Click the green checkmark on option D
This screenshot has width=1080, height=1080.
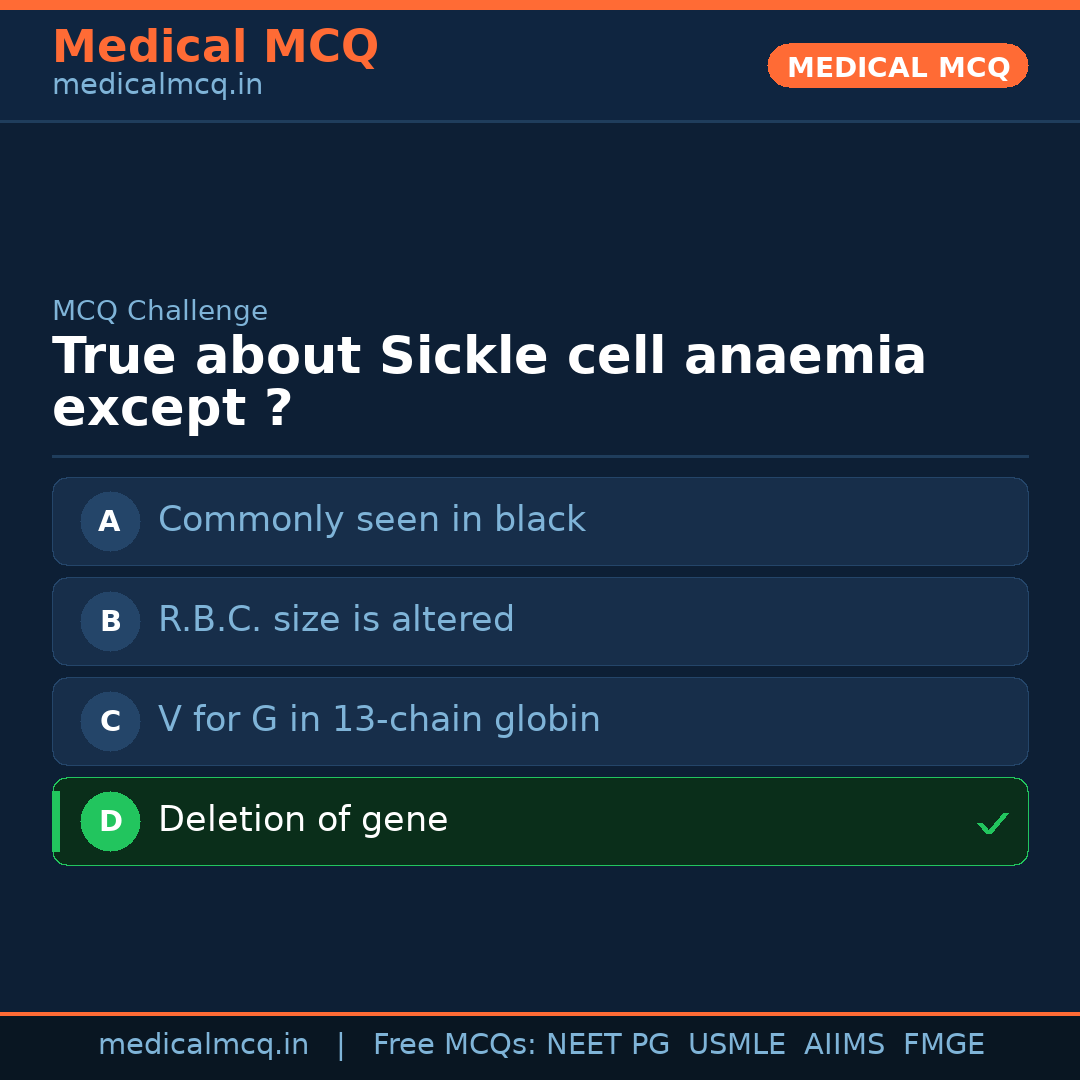click(992, 823)
